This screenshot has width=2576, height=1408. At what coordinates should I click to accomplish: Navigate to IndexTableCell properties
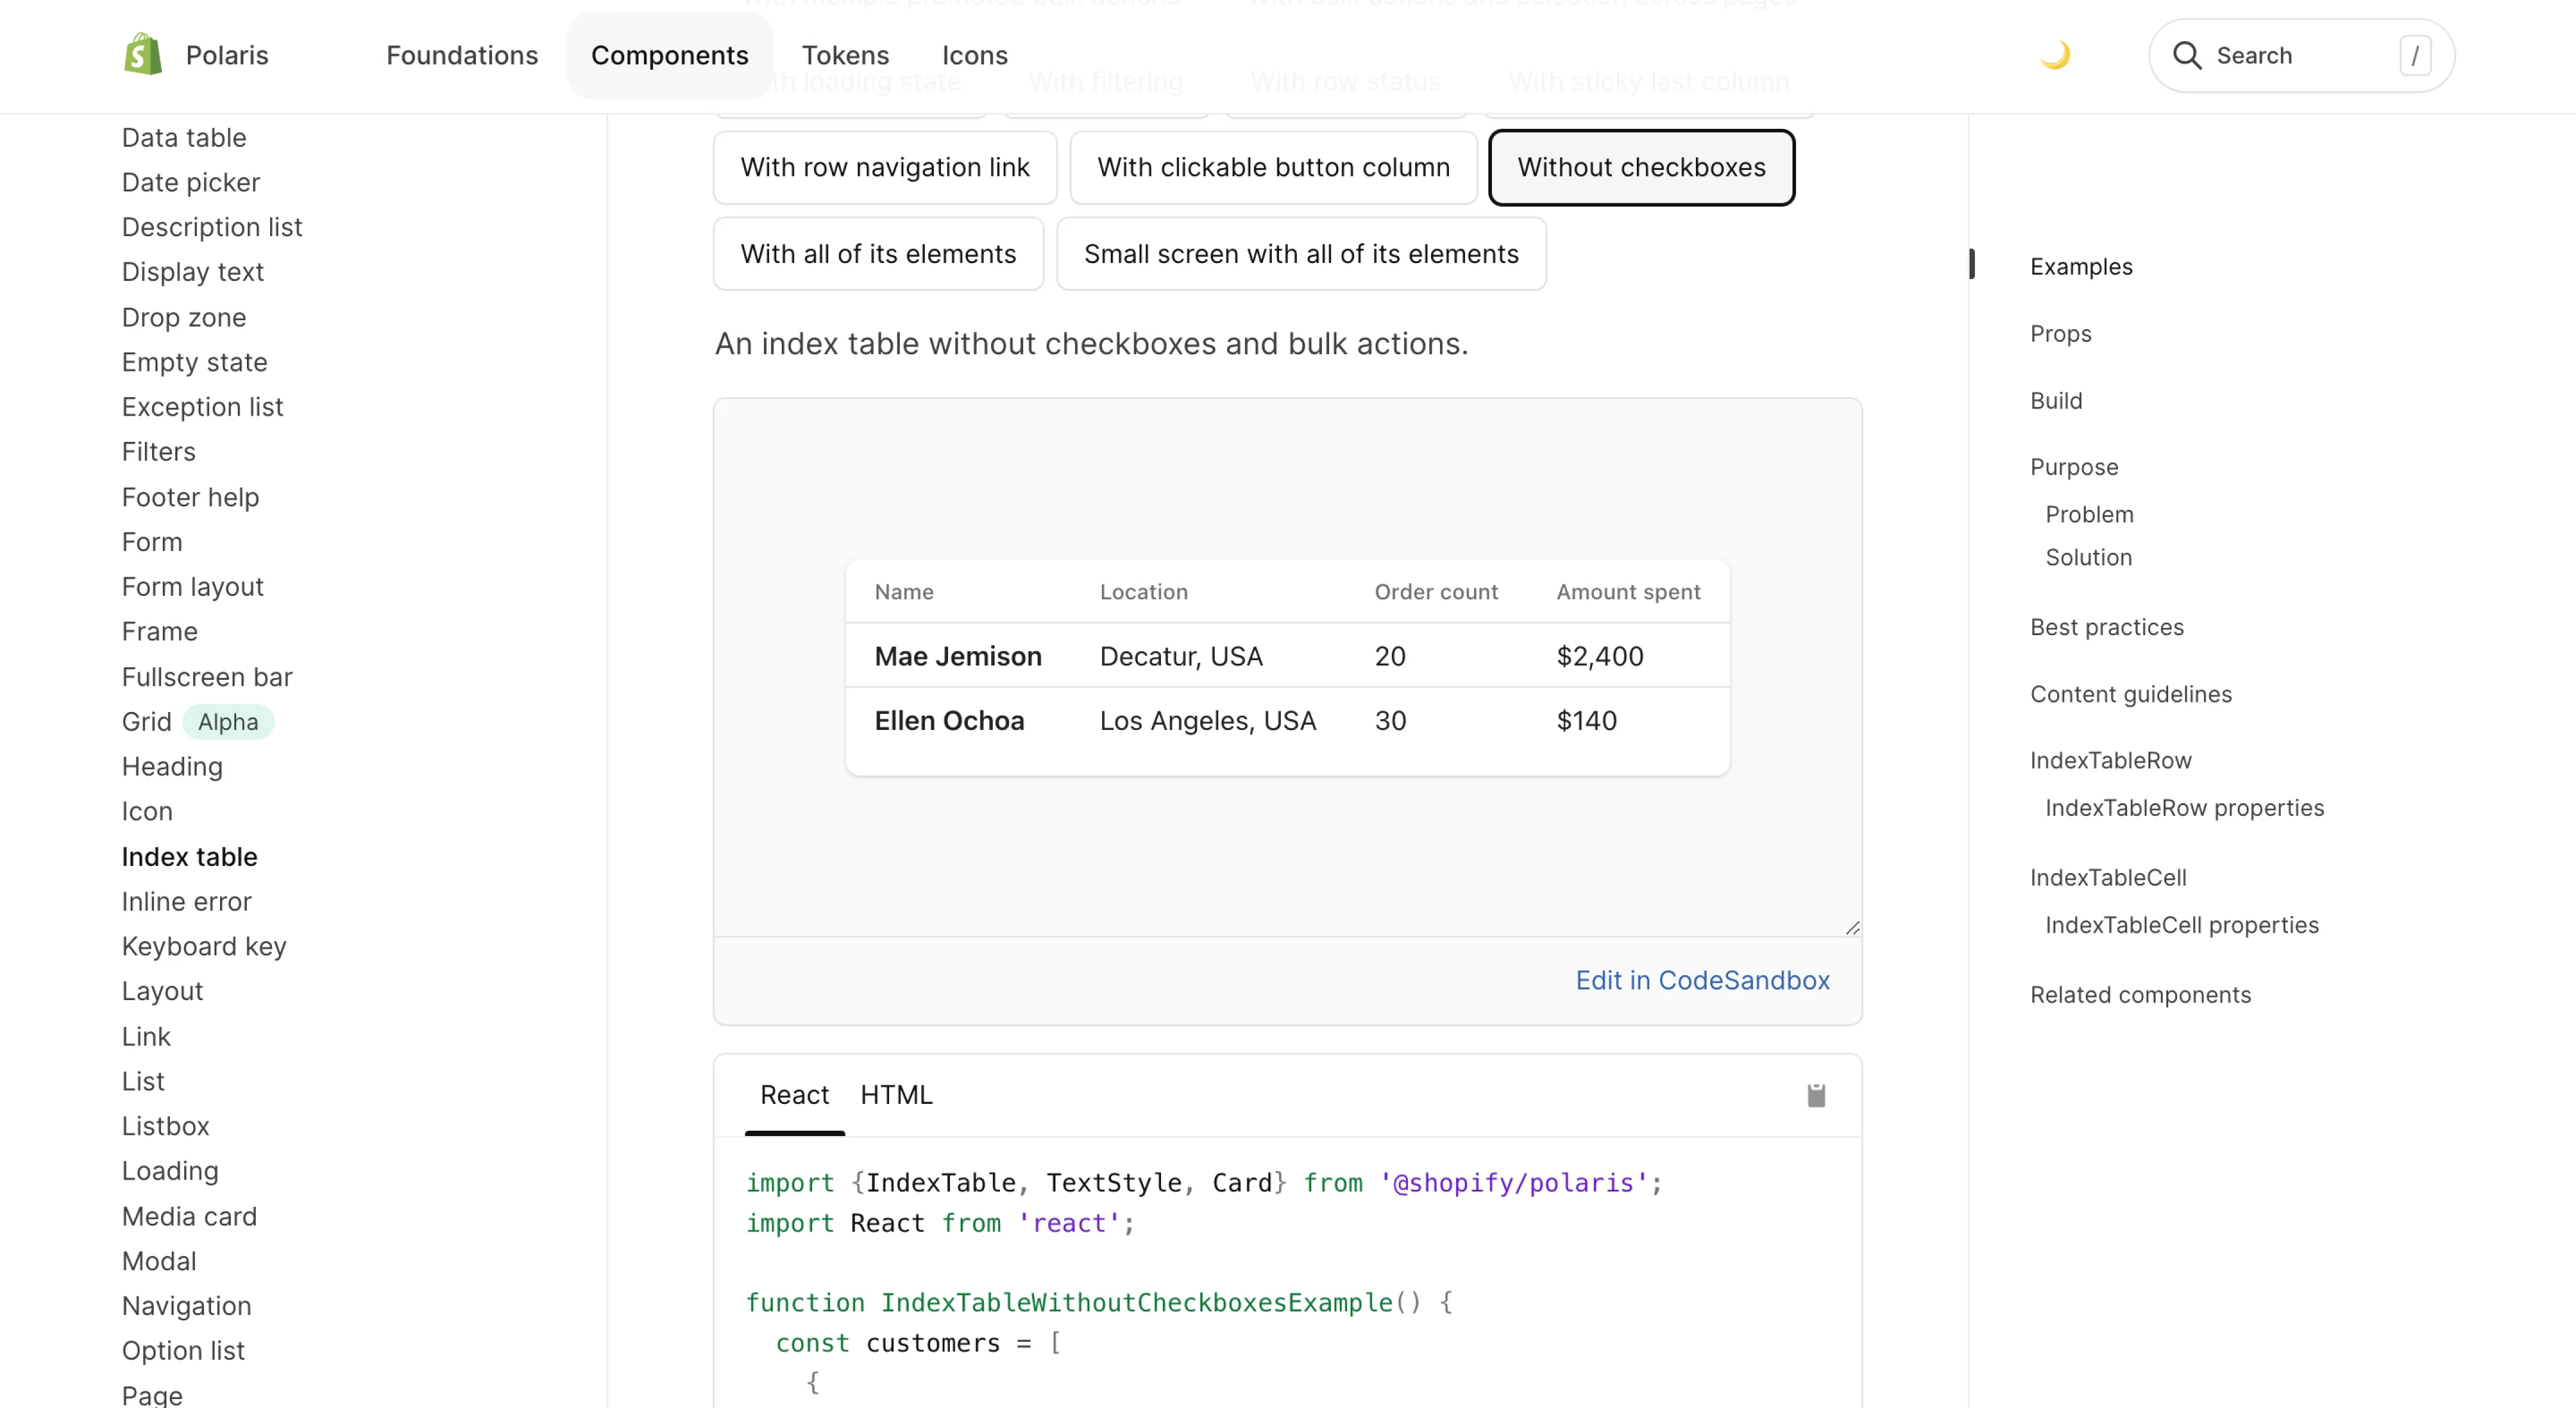(x=2182, y=925)
